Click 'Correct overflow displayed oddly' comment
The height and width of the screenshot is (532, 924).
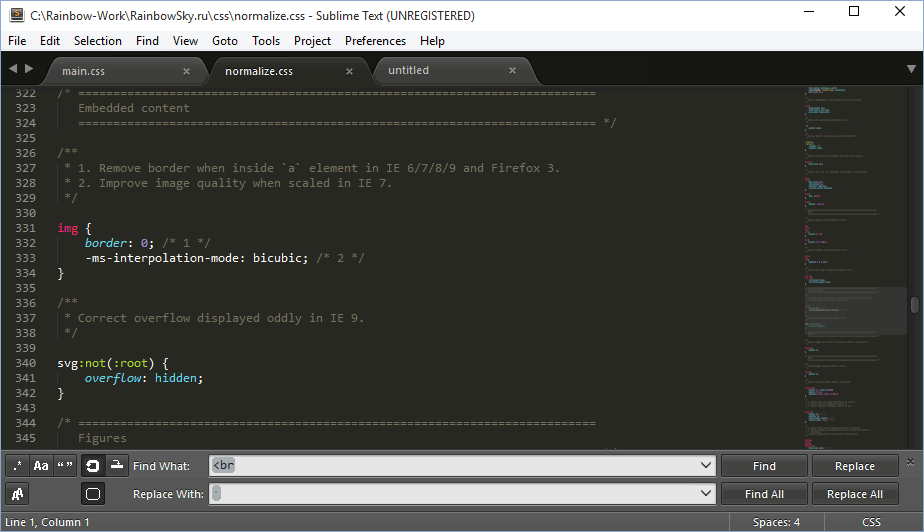[192, 318]
